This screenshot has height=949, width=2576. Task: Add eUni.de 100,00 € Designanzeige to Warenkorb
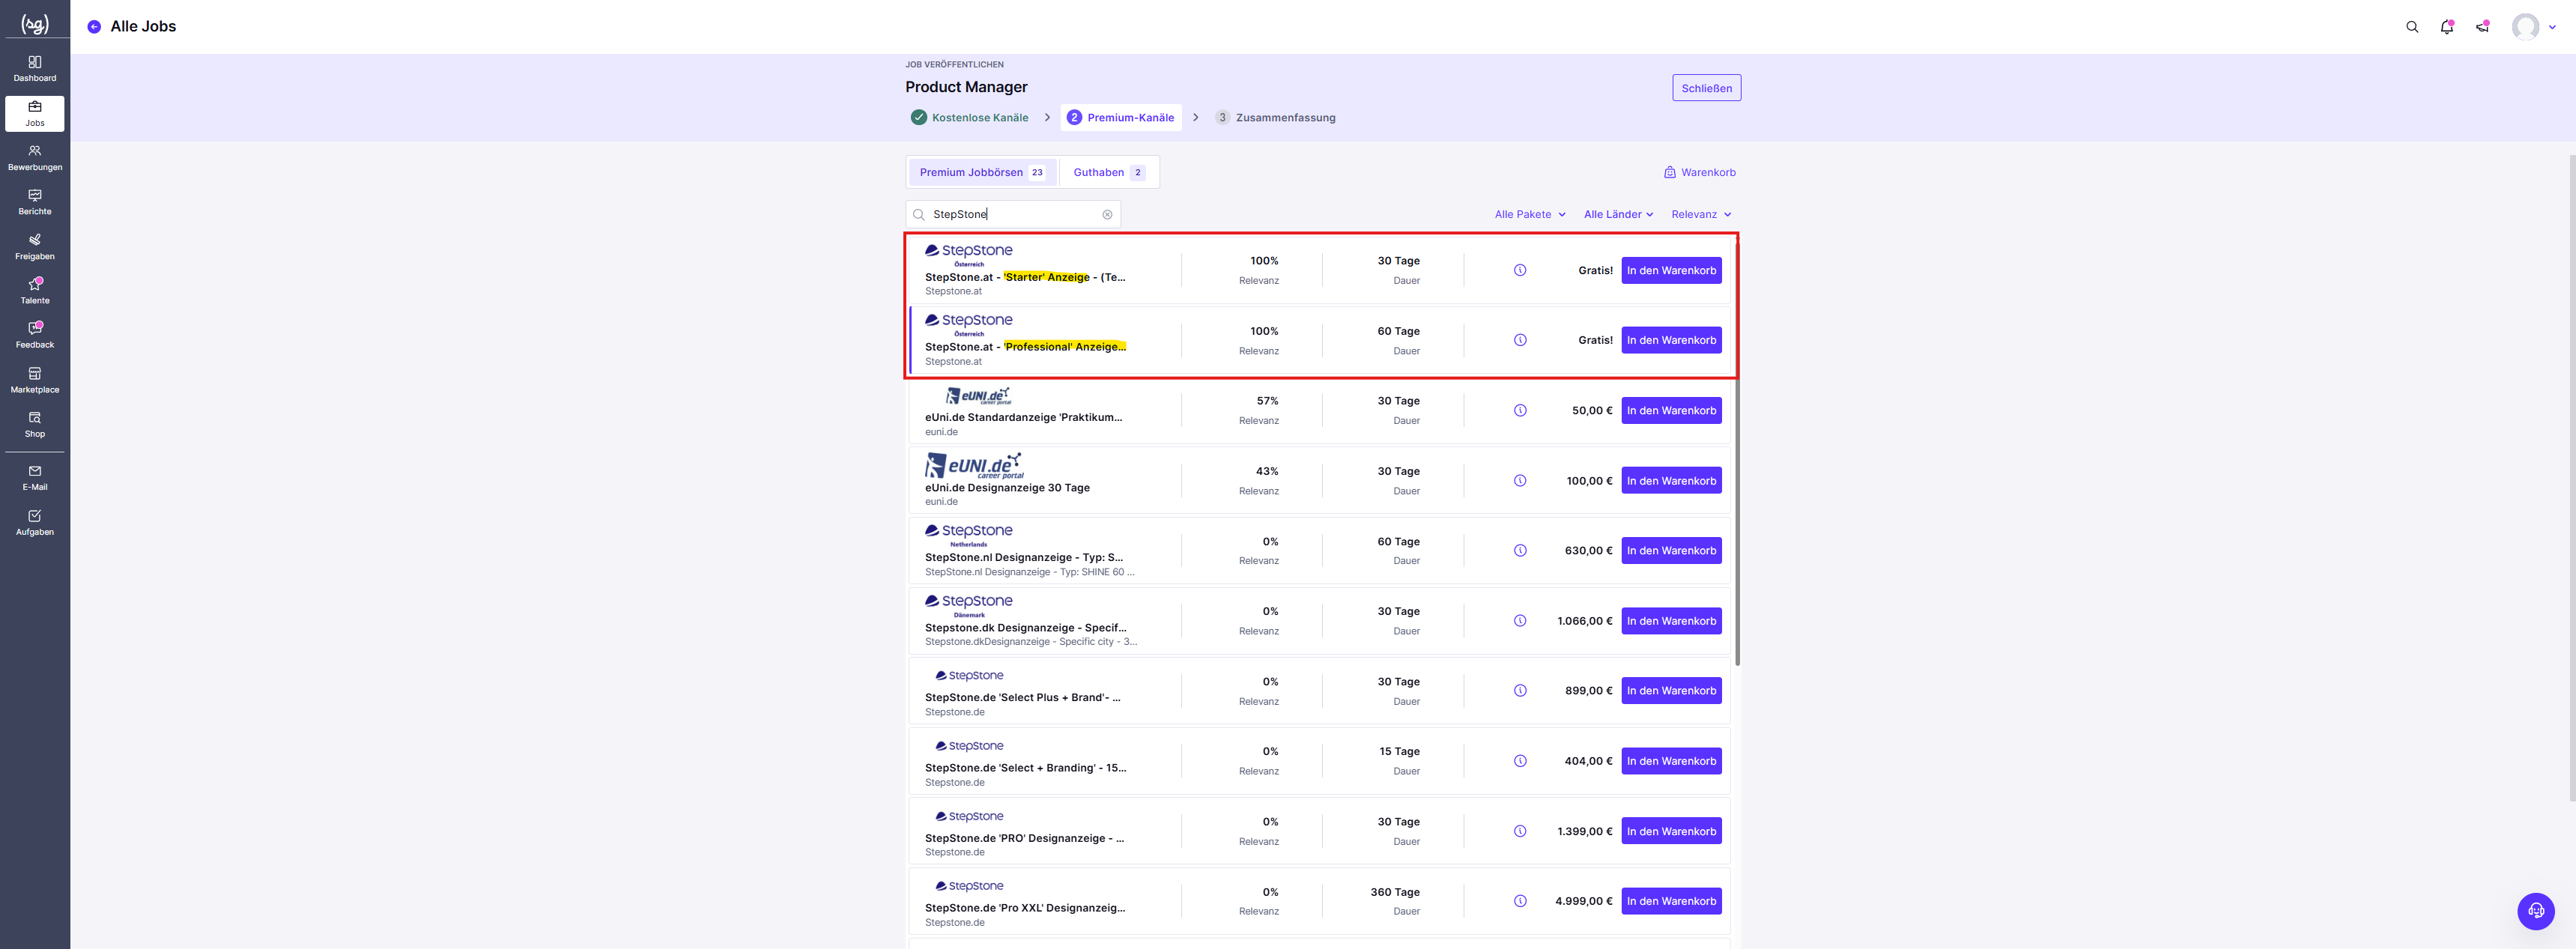[1671, 481]
